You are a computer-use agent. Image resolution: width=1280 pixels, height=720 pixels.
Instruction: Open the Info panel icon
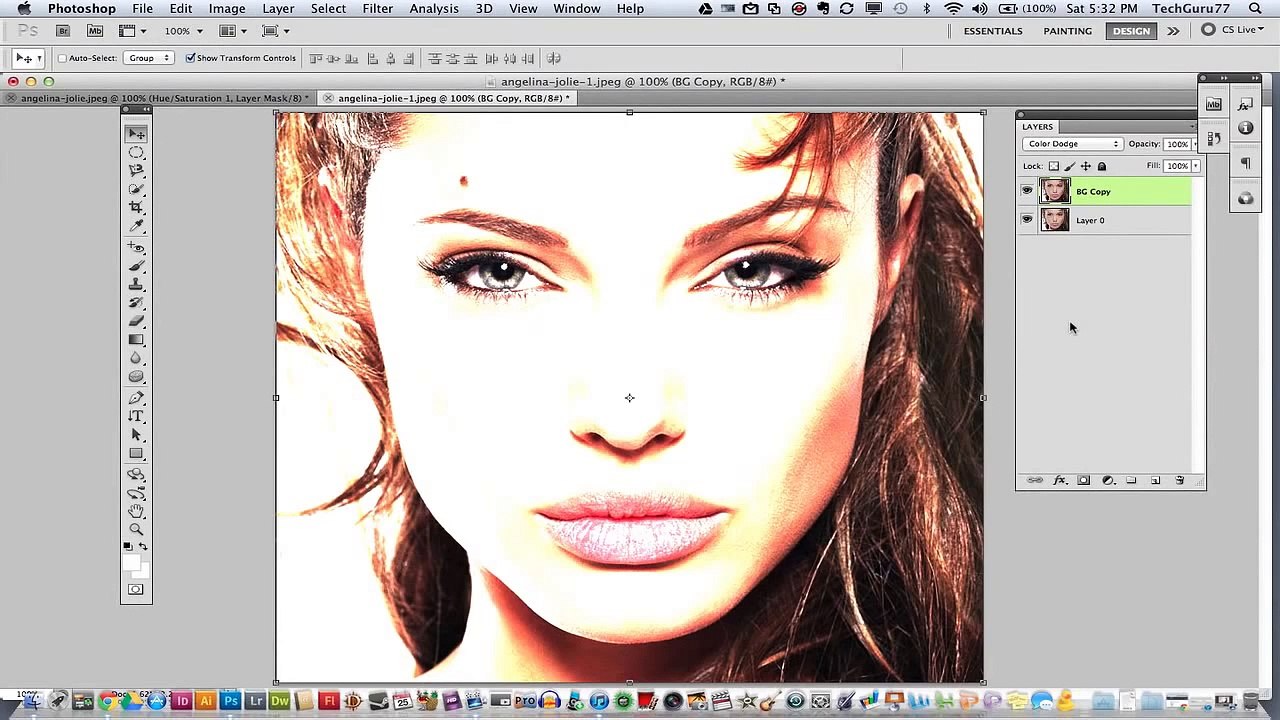coord(1245,128)
